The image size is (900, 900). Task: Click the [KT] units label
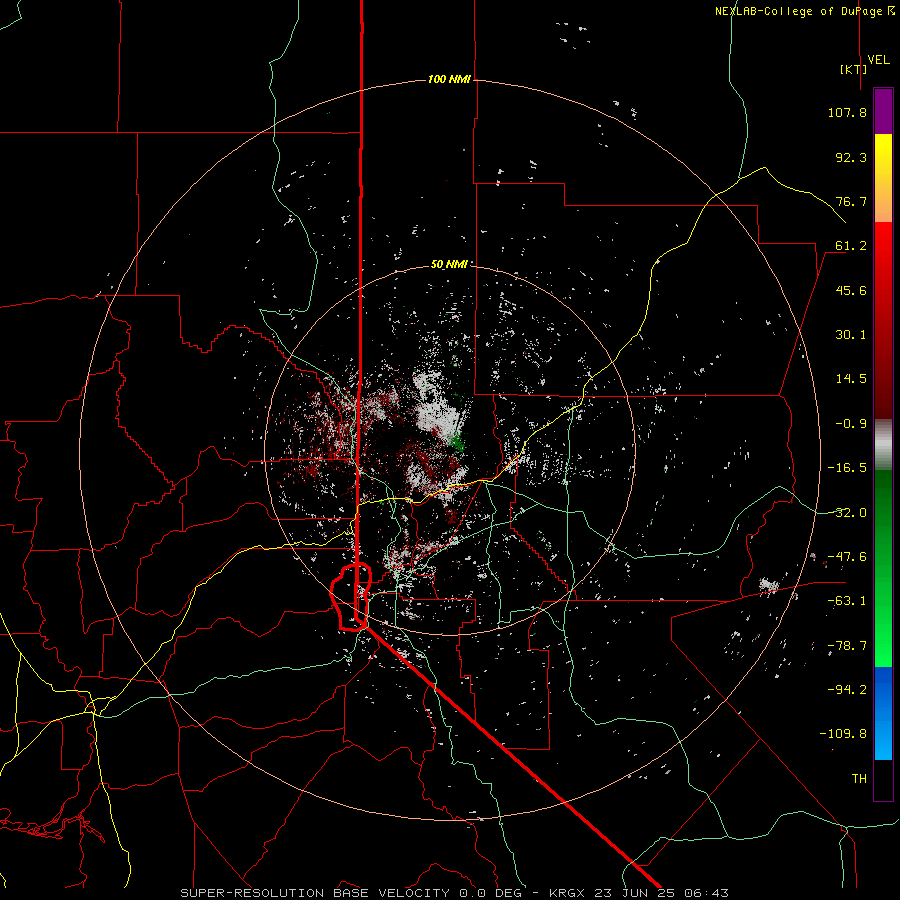(854, 69)
